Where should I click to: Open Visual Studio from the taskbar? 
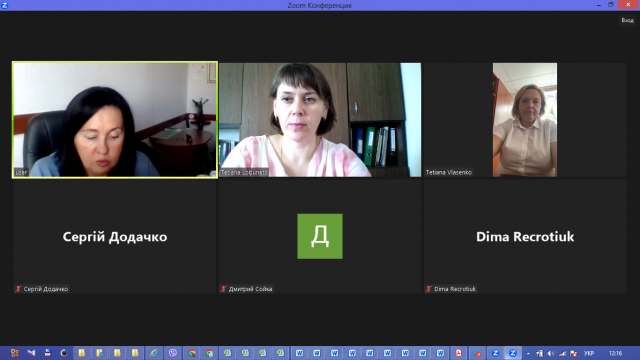(31, 353)
